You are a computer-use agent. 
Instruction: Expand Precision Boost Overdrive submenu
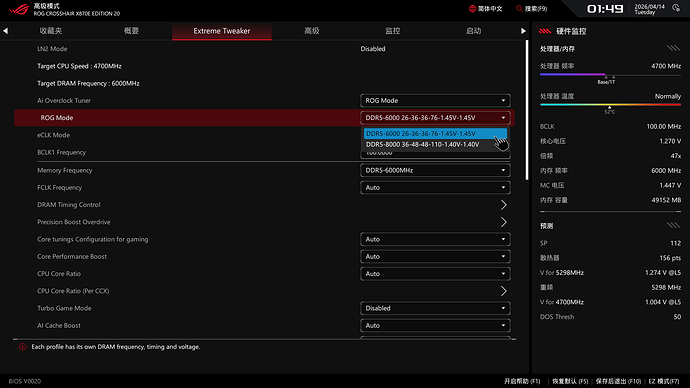503,222
